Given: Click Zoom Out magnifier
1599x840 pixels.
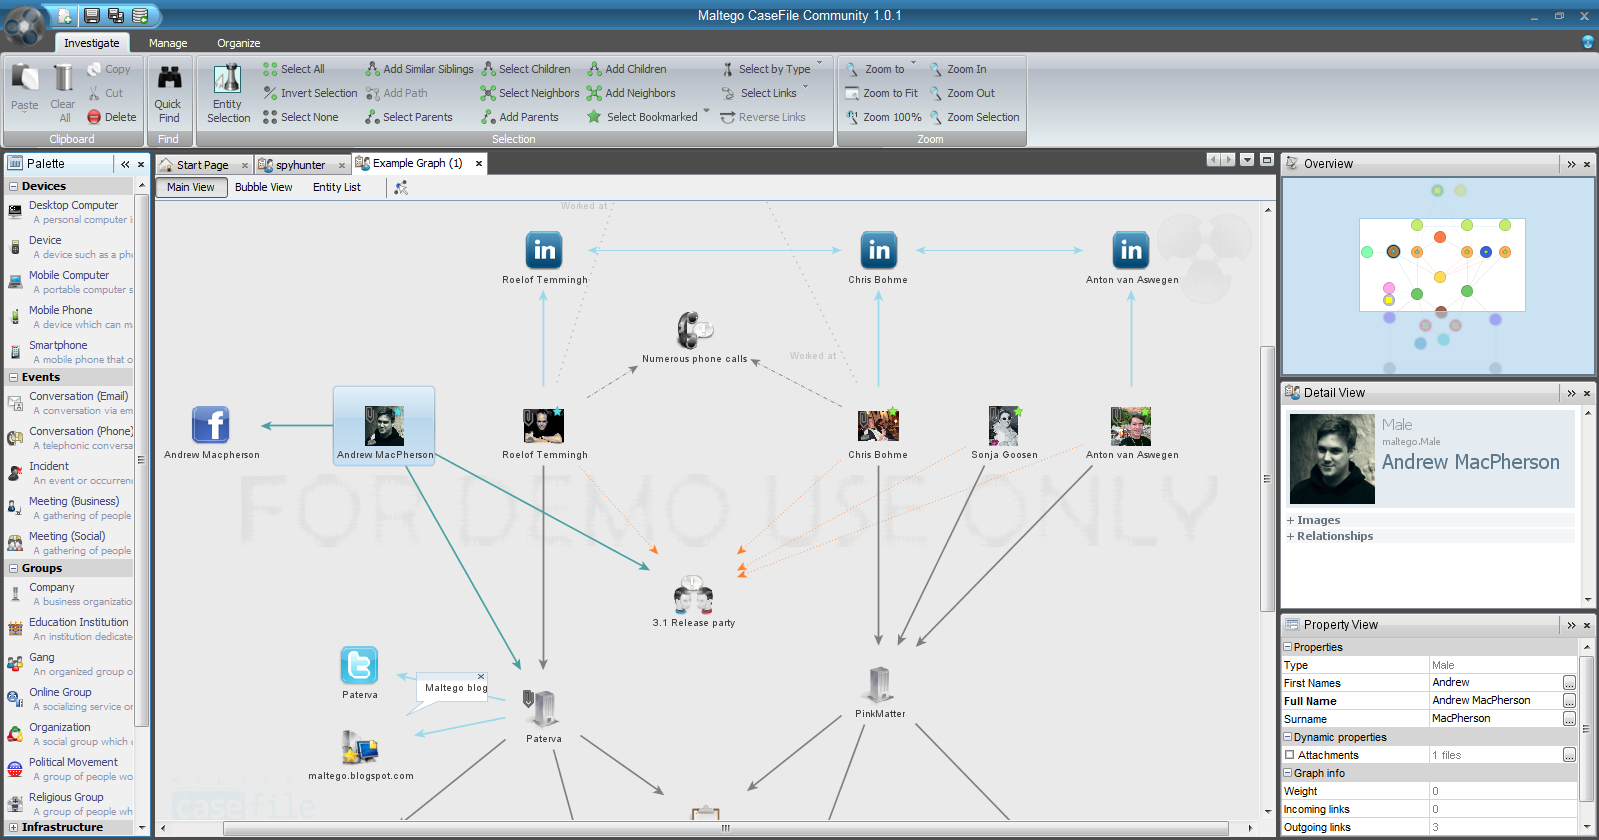Looking at the screenshot, I should pos(936,93).
